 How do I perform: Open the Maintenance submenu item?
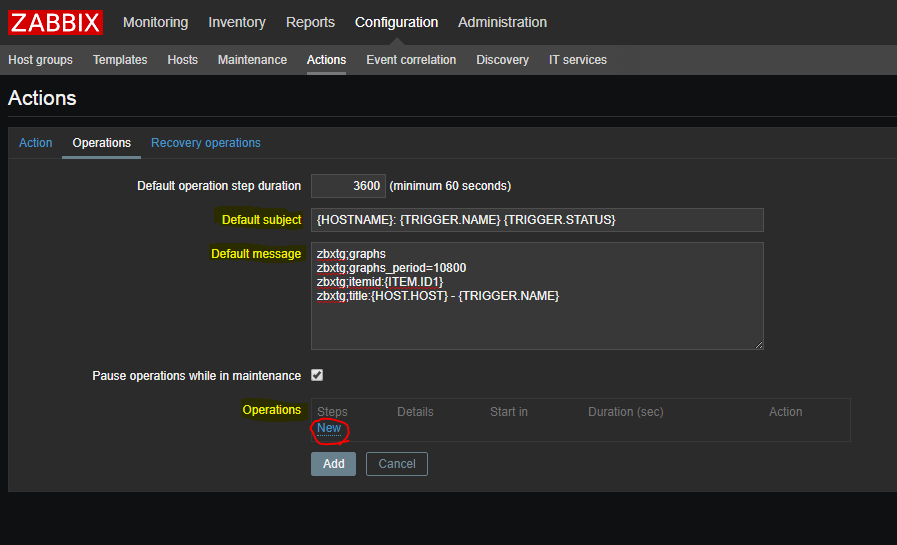pos(252,60)
